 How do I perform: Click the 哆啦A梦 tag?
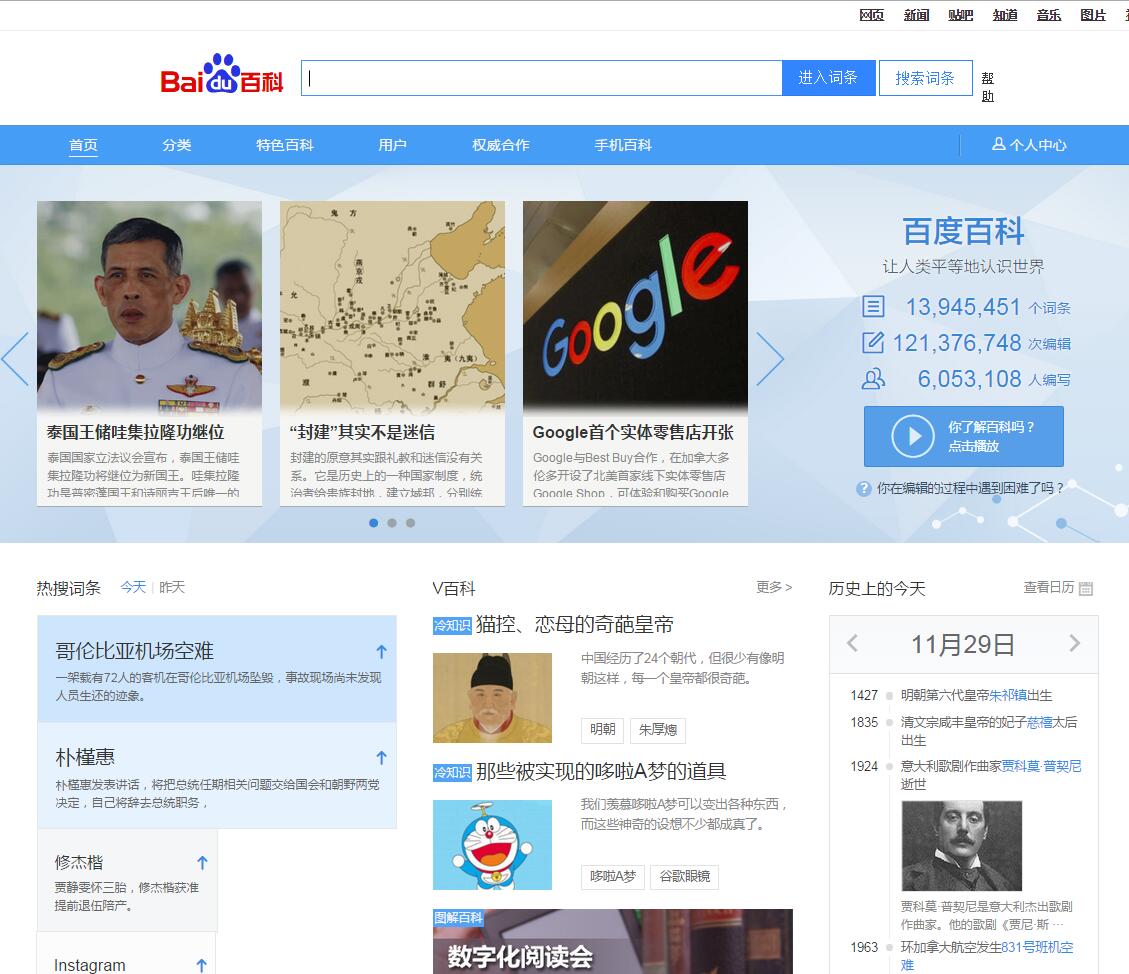coord(613,876)
